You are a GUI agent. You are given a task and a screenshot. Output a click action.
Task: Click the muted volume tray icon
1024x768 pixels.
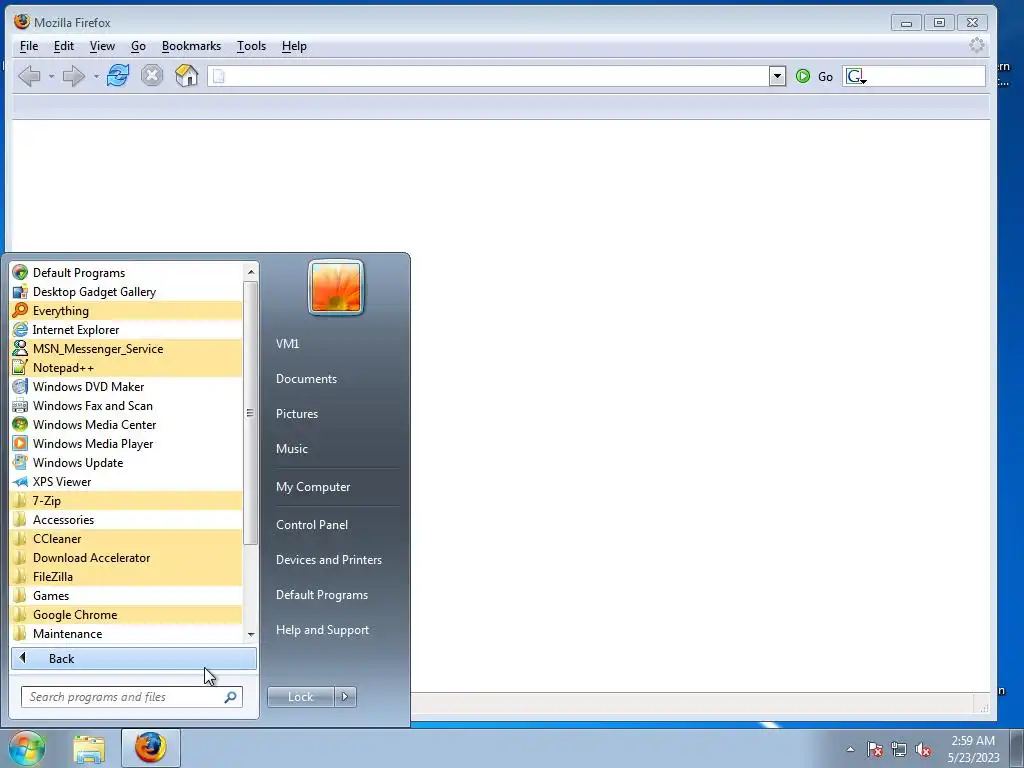(923, 750)
